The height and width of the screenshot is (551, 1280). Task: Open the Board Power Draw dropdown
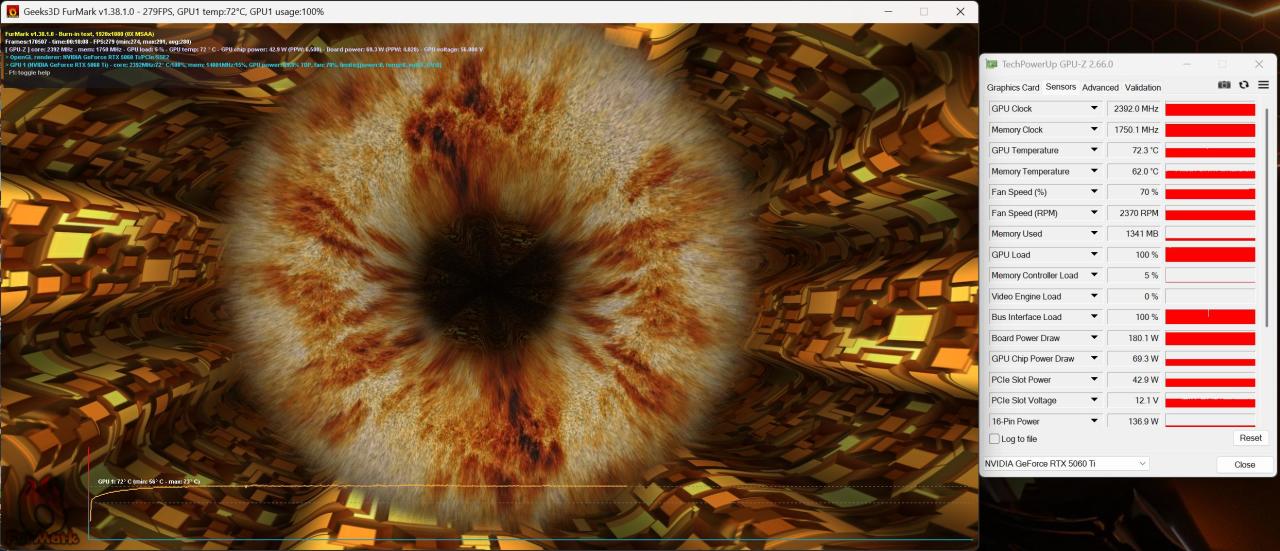(1094, 338)
